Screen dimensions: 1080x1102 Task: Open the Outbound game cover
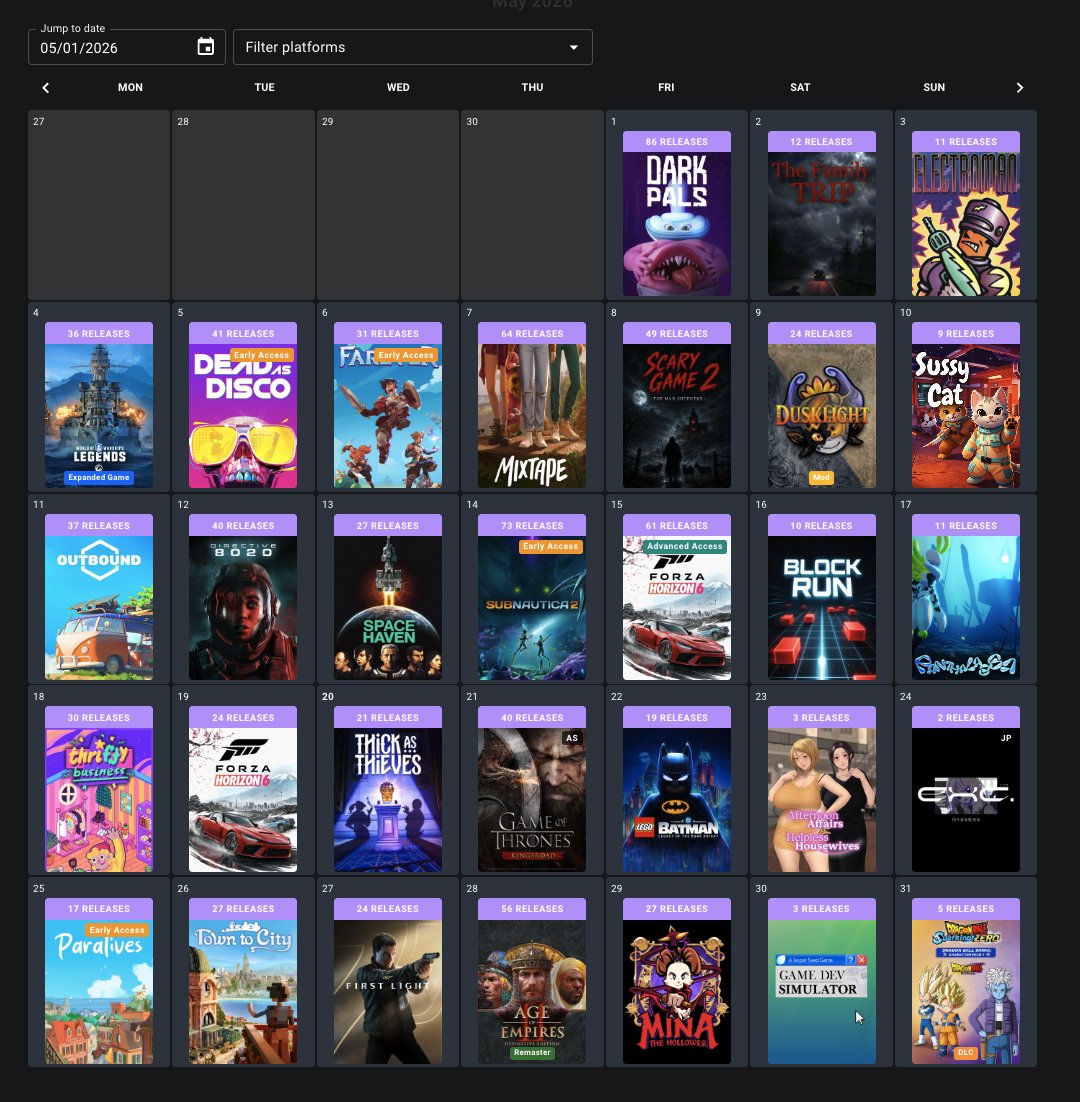[x=98, y=607]
